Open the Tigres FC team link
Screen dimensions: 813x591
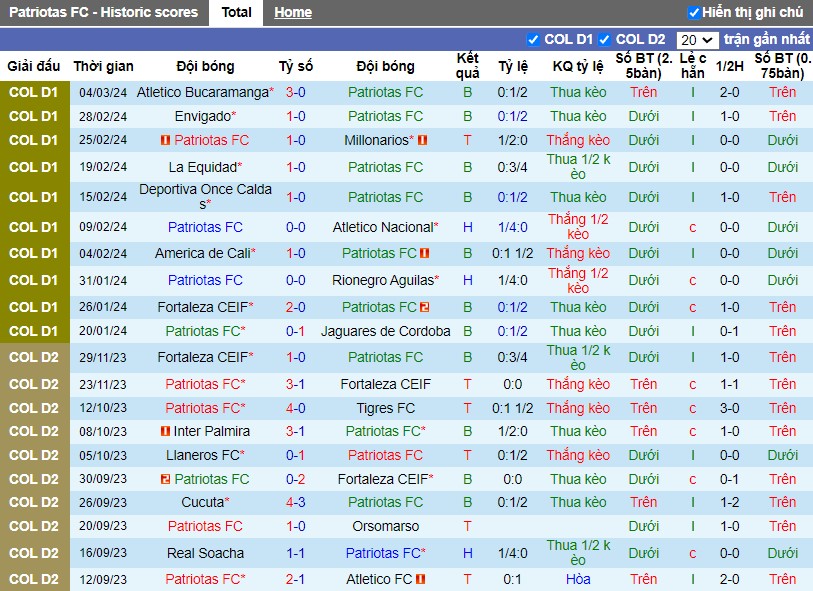point(386,408)
